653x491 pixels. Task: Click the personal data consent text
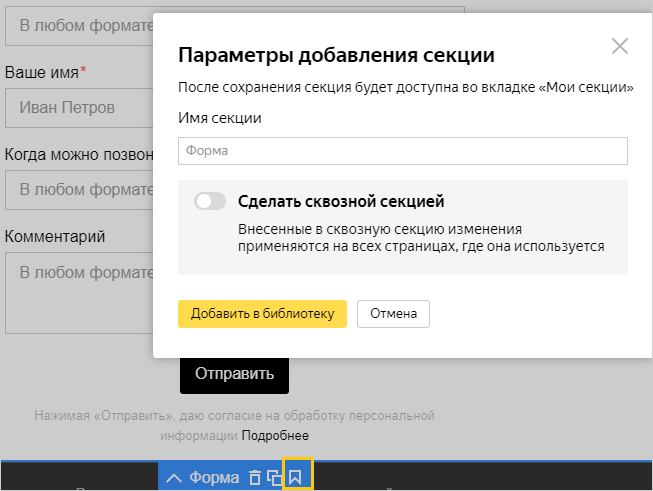[x=234, y=414]
